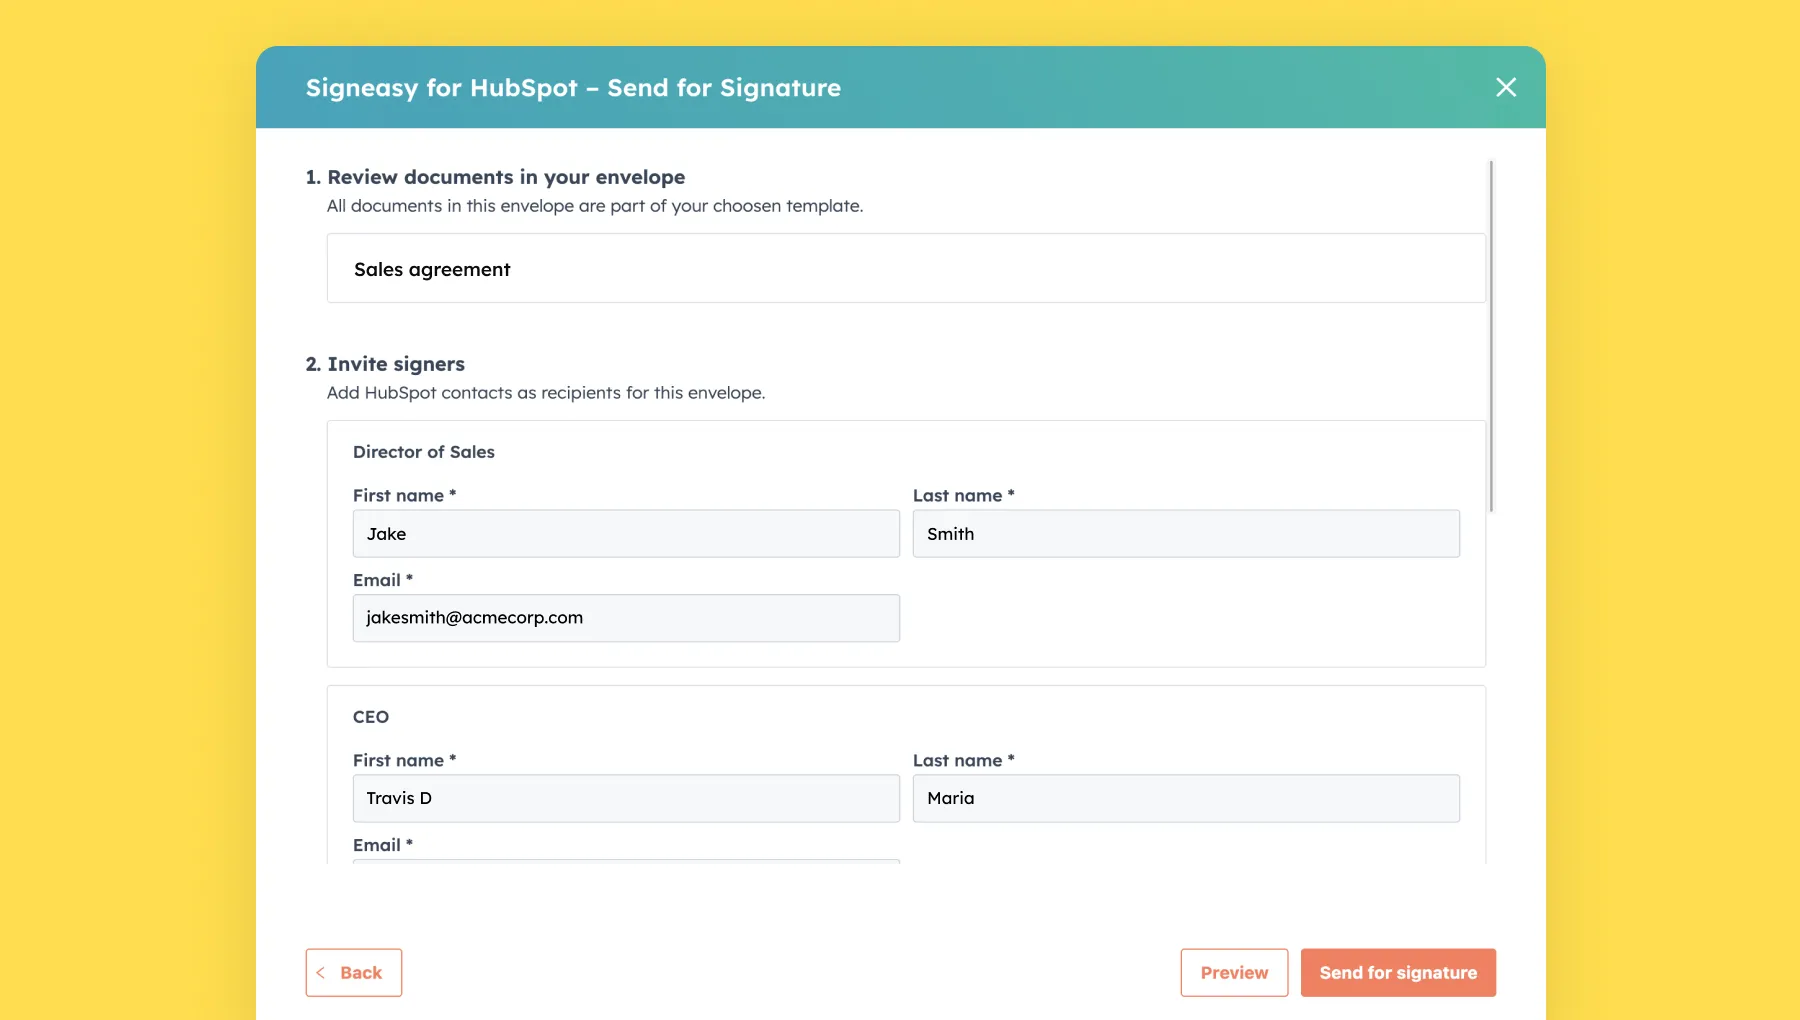1800x1020 pixels.
Task: Edit Director of Sales first name field Jake
Action: pyautogui.click(x=626, y=534)
